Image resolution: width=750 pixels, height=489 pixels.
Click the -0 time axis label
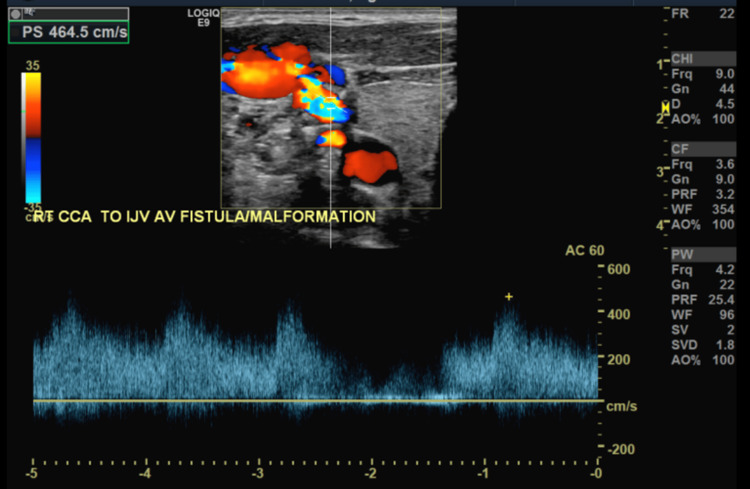click(596, 474)
